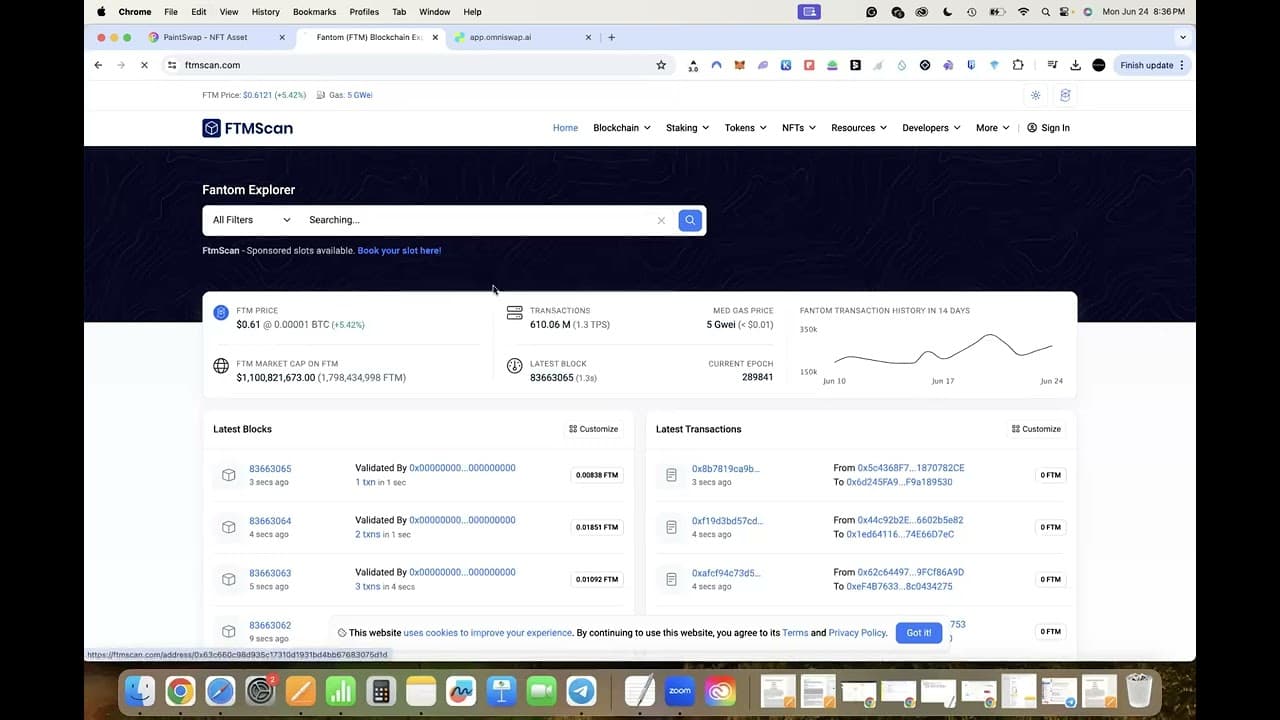Expand the Blockchain dropdown menu
1280x720 pixels.
click(622, 128)
